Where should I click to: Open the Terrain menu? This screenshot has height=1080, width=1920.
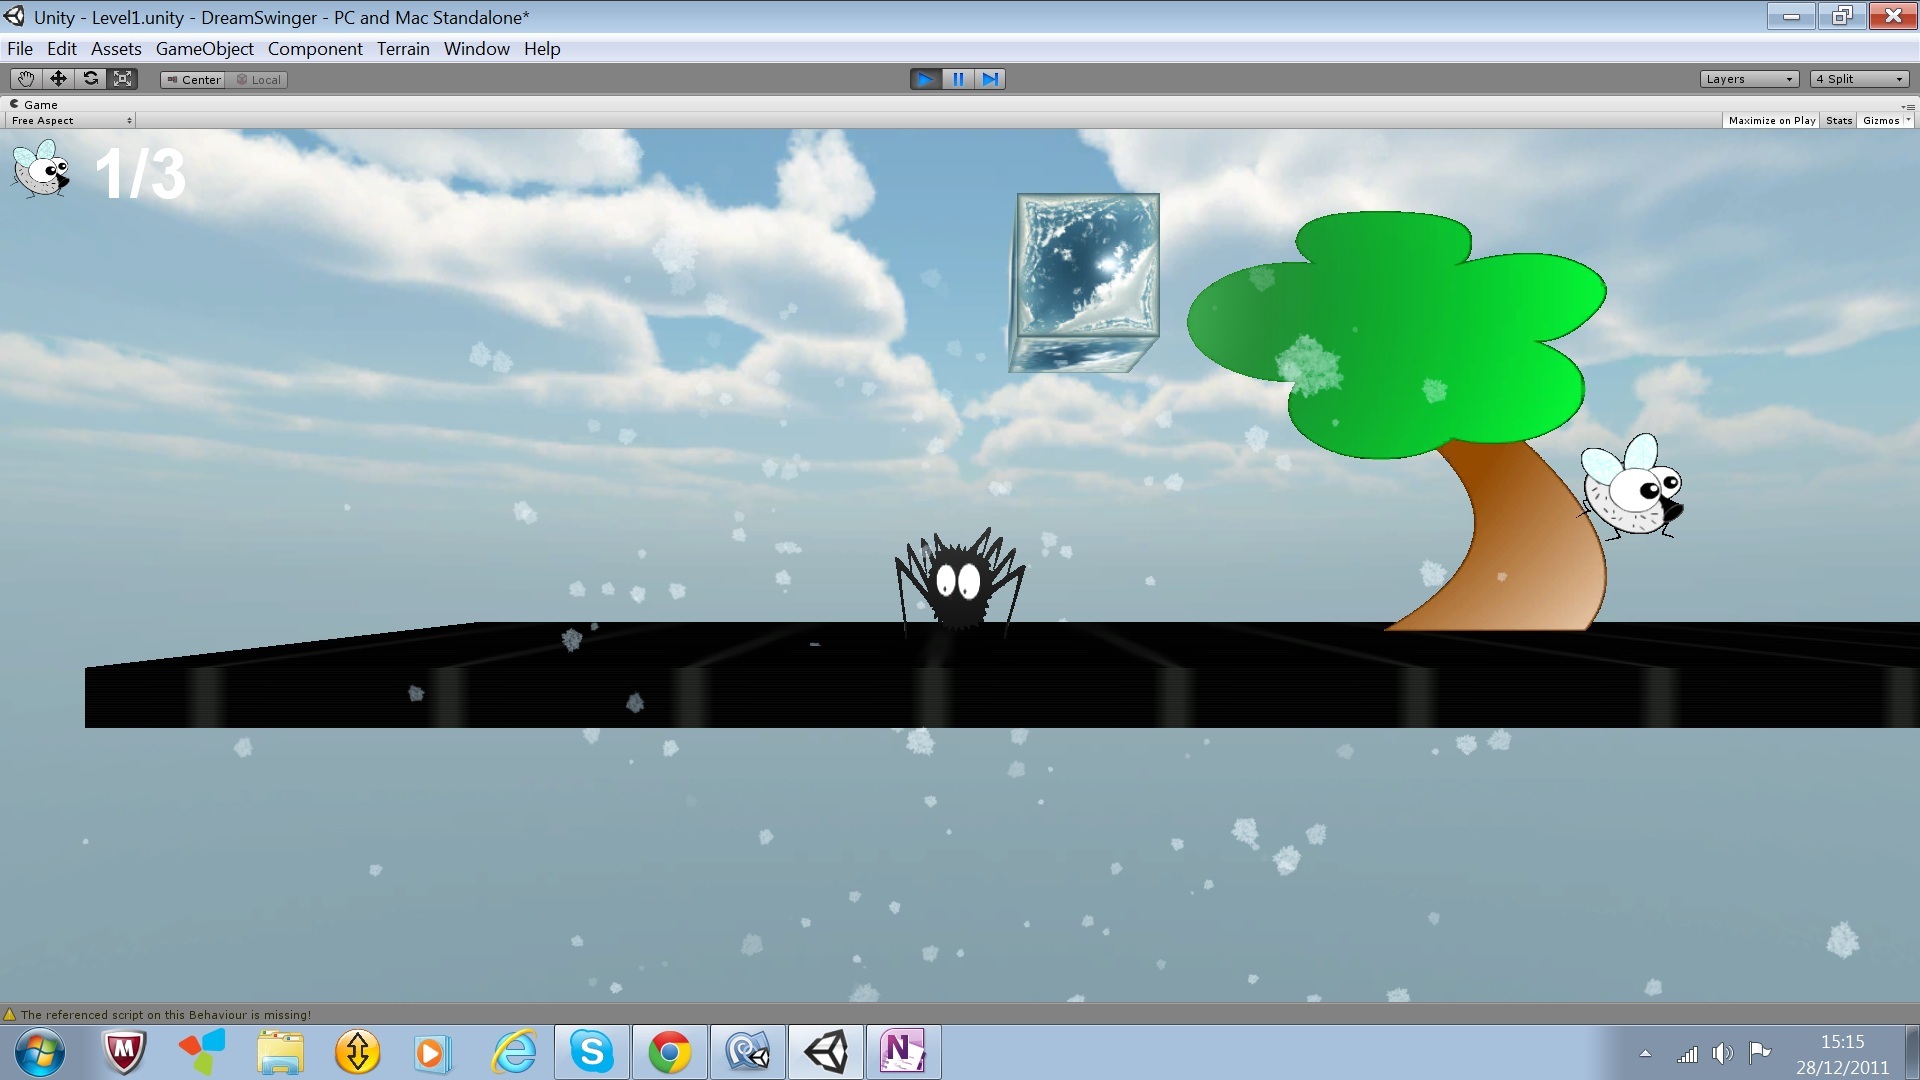[x=403, y=48]
